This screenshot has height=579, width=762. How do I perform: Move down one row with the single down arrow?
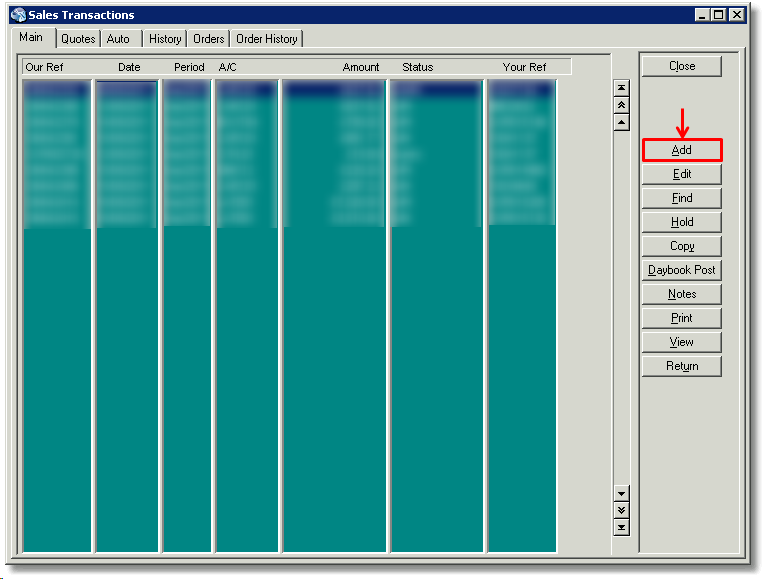coord(621,493)
